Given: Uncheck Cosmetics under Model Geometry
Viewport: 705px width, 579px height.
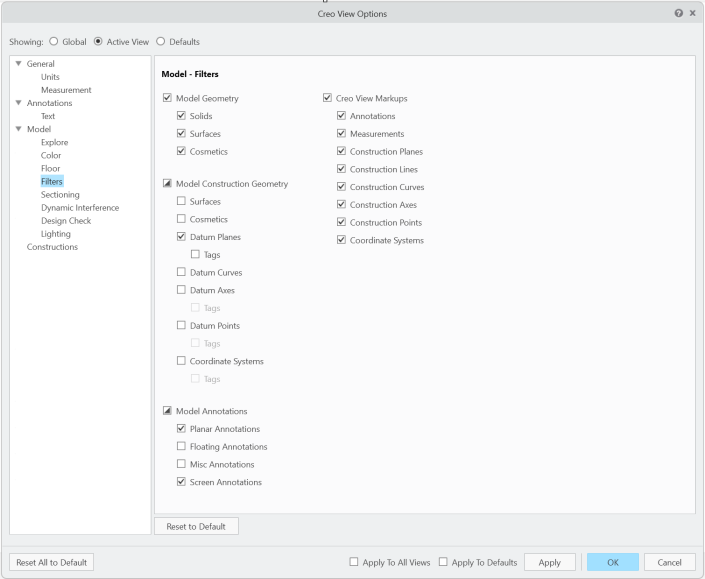Looking at the screenshot, I should pyautogui.click(x=181, y=151).
